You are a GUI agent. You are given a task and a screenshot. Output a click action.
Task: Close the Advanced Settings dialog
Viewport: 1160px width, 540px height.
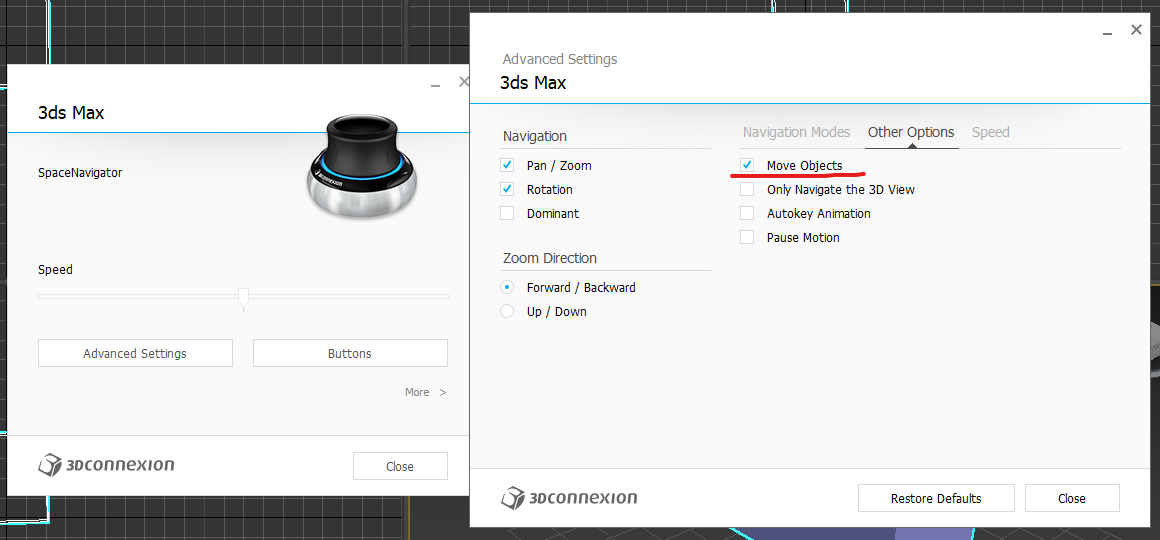pyautogui.click(x=1071, y=498)
